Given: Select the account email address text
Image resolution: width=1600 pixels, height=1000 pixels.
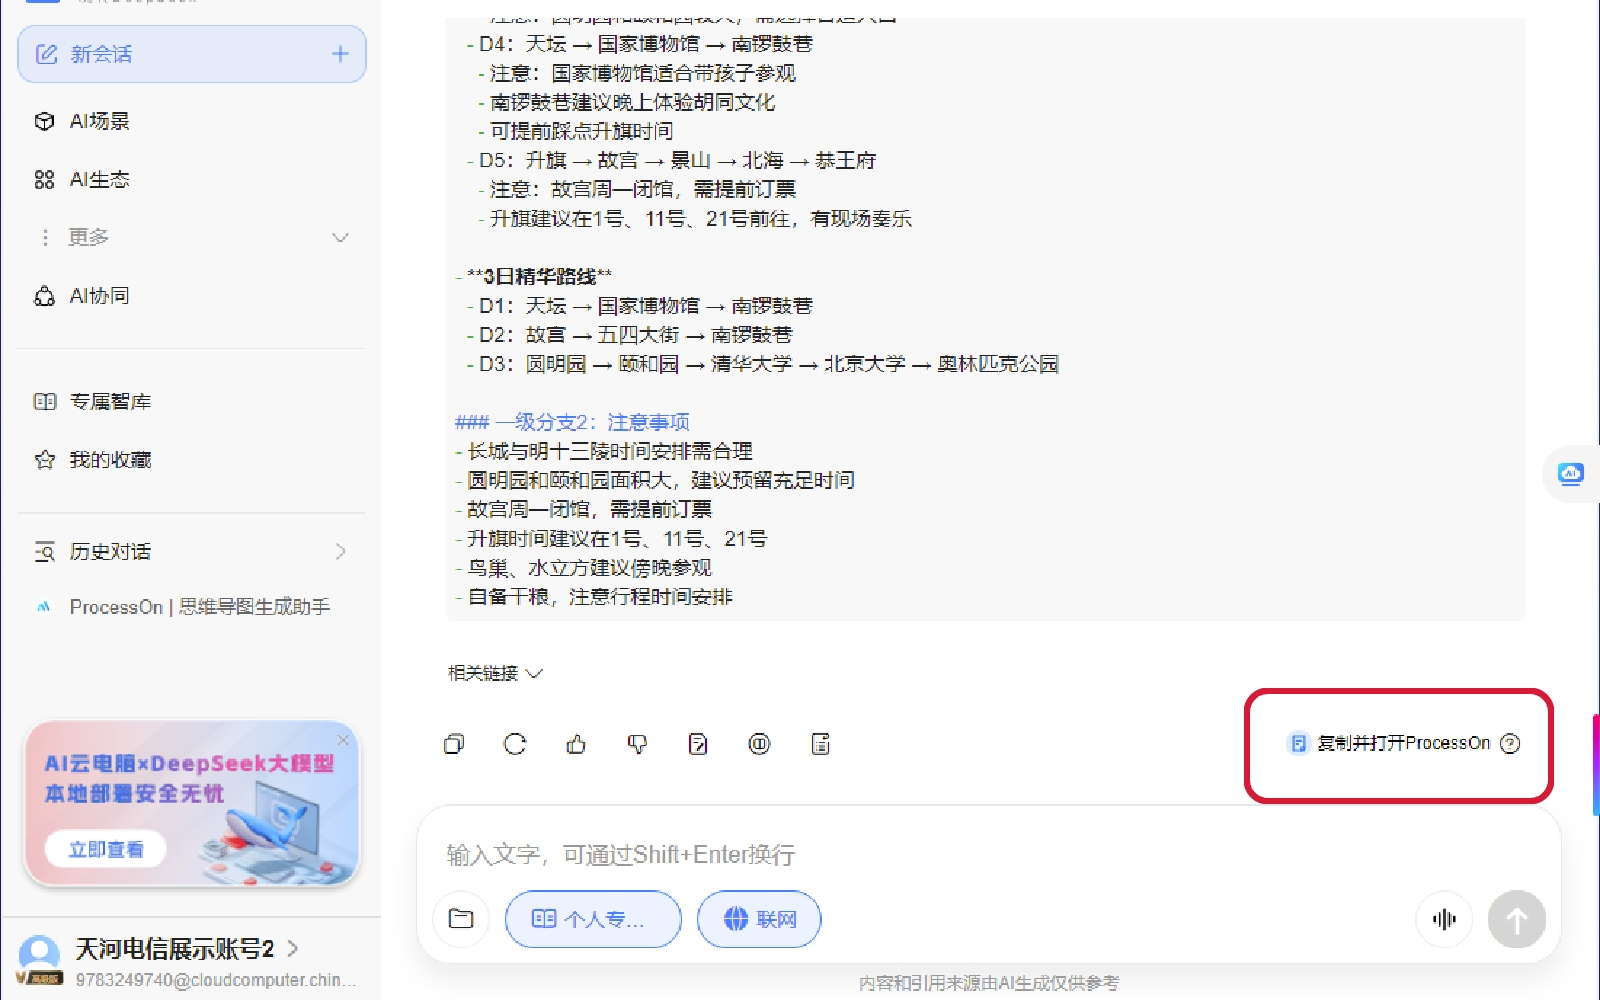Looking at the screenshot, I should [215, 980].
